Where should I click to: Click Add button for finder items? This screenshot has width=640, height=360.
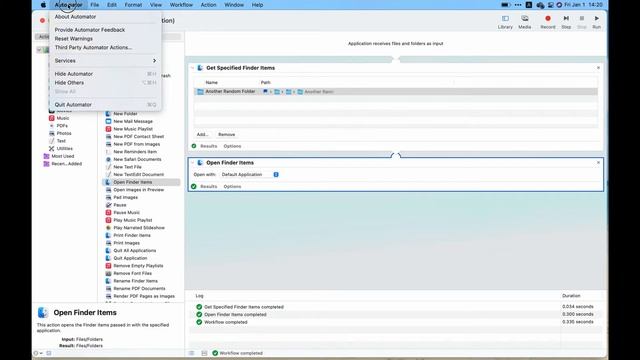202,134
